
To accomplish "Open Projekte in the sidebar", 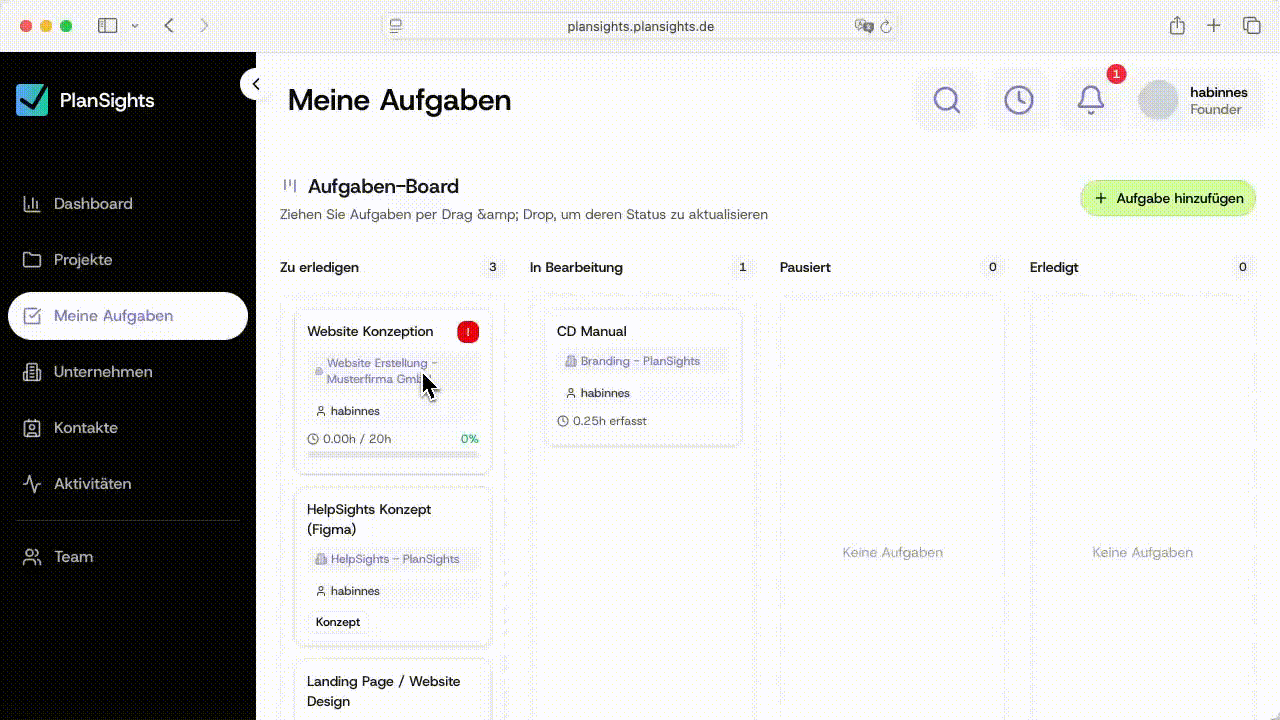I will [x=83, y=260].
